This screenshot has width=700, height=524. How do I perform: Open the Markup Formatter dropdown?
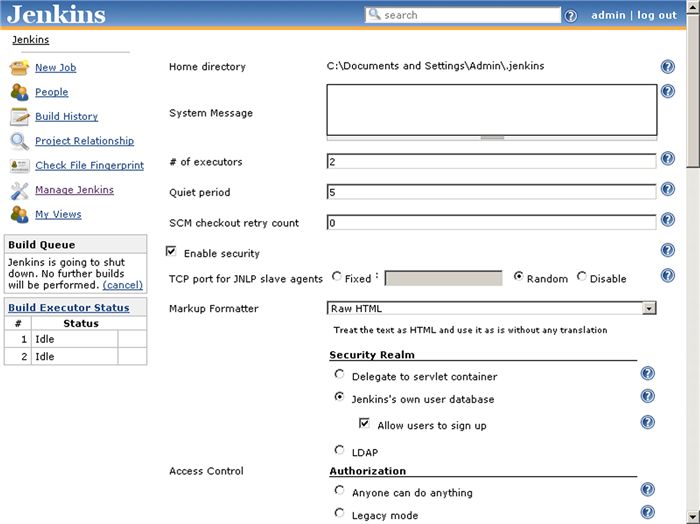click(x=649, y=308)
